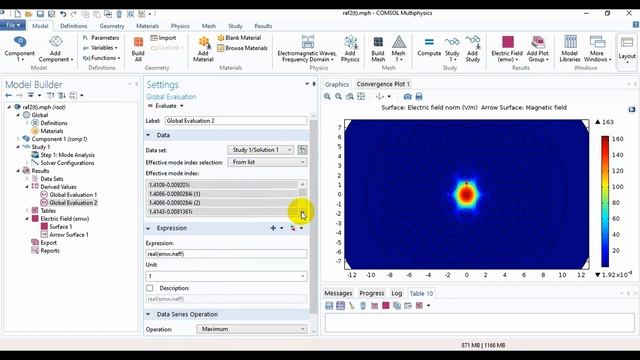Collapse the Data Series Operation section

point(148,314)
